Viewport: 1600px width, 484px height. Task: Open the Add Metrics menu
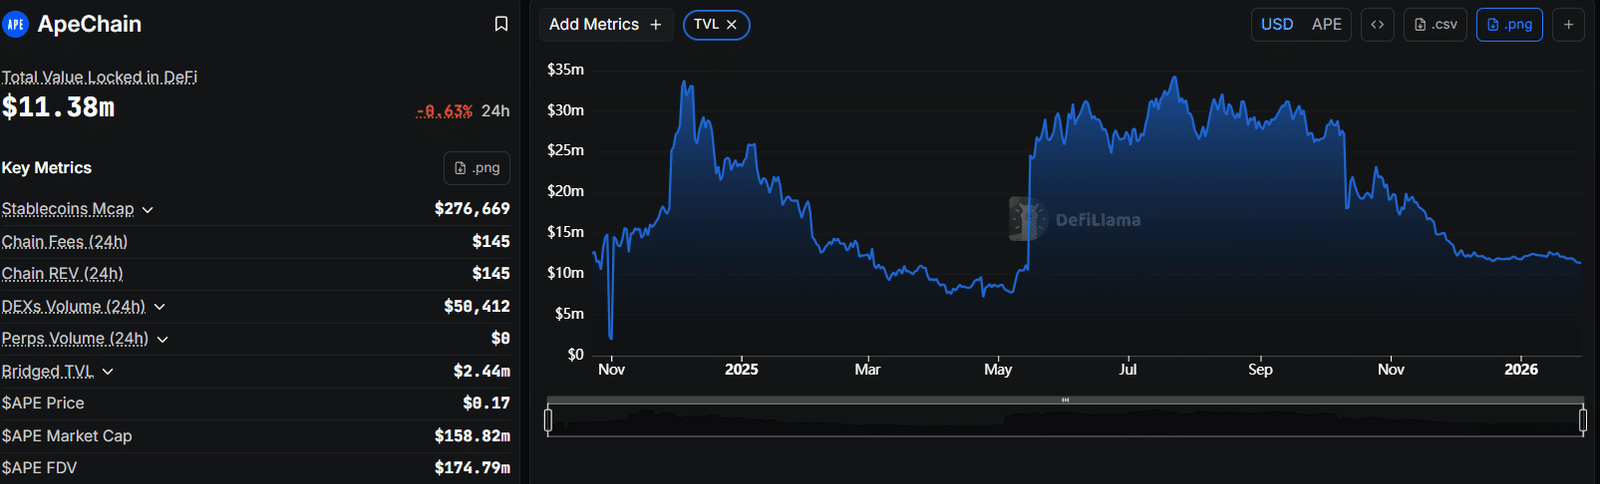tap(605, 24)
